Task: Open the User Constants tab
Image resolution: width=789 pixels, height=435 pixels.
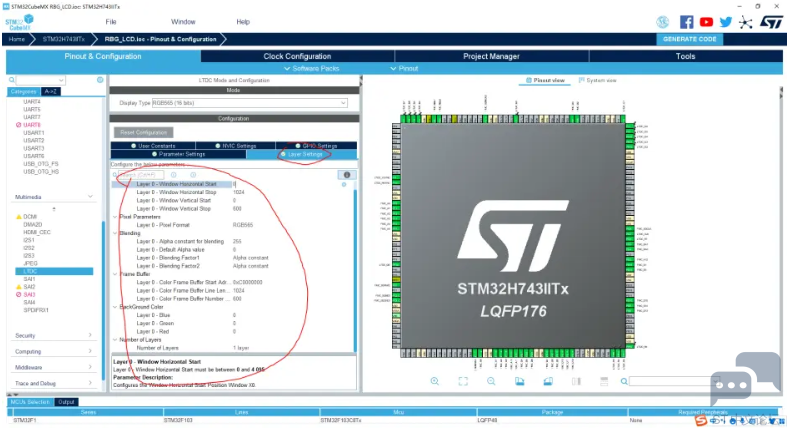Action: pyautogui.click(x=153, y=146)
